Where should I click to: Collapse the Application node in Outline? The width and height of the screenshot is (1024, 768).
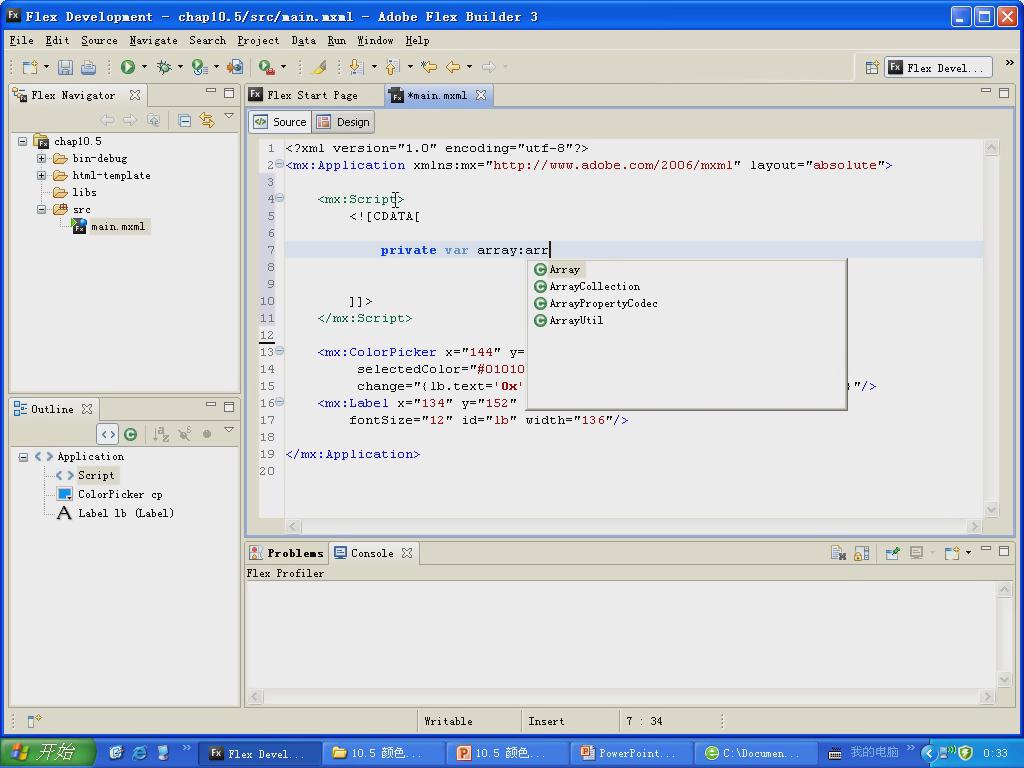(x=24, y=456)
